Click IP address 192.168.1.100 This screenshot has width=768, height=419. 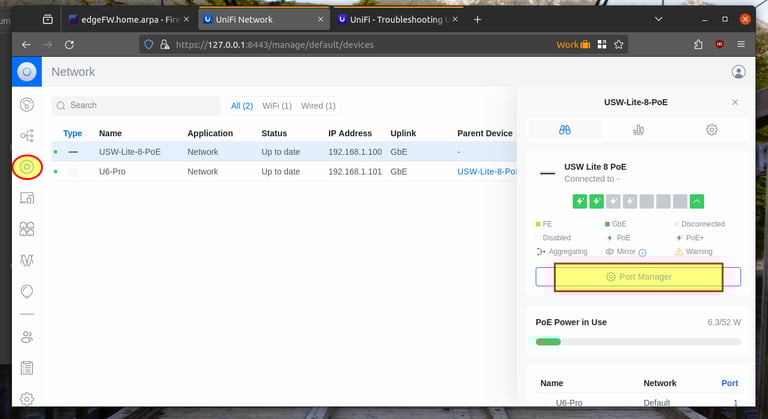click(355, 152)
